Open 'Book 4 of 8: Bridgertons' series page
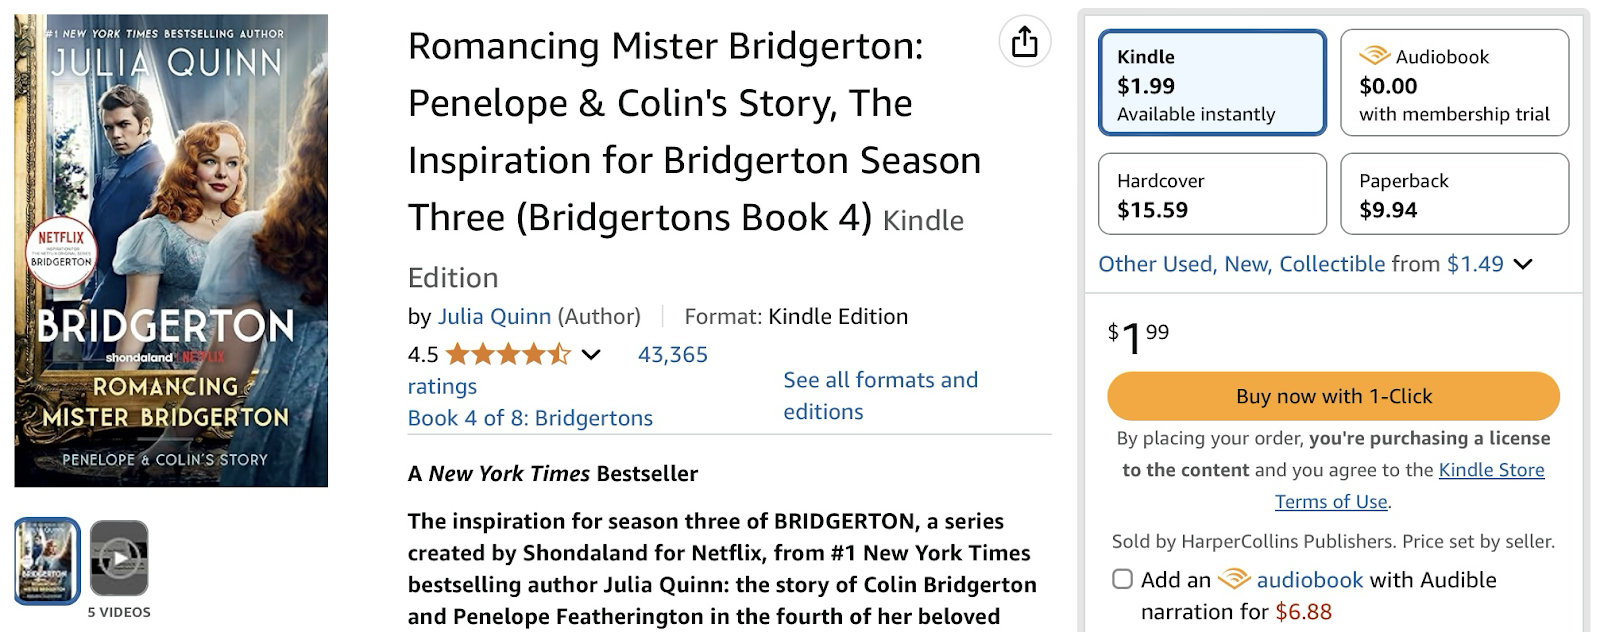 (x=529, y=417)
